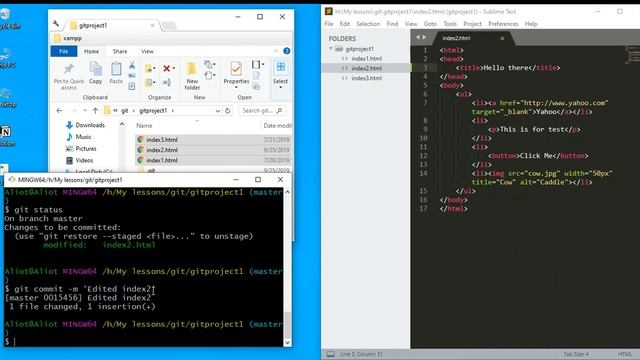Click the Rename icon in Organize group
Image resolution: width=640 pixels, height=360 pixels.
coord(167,82)
